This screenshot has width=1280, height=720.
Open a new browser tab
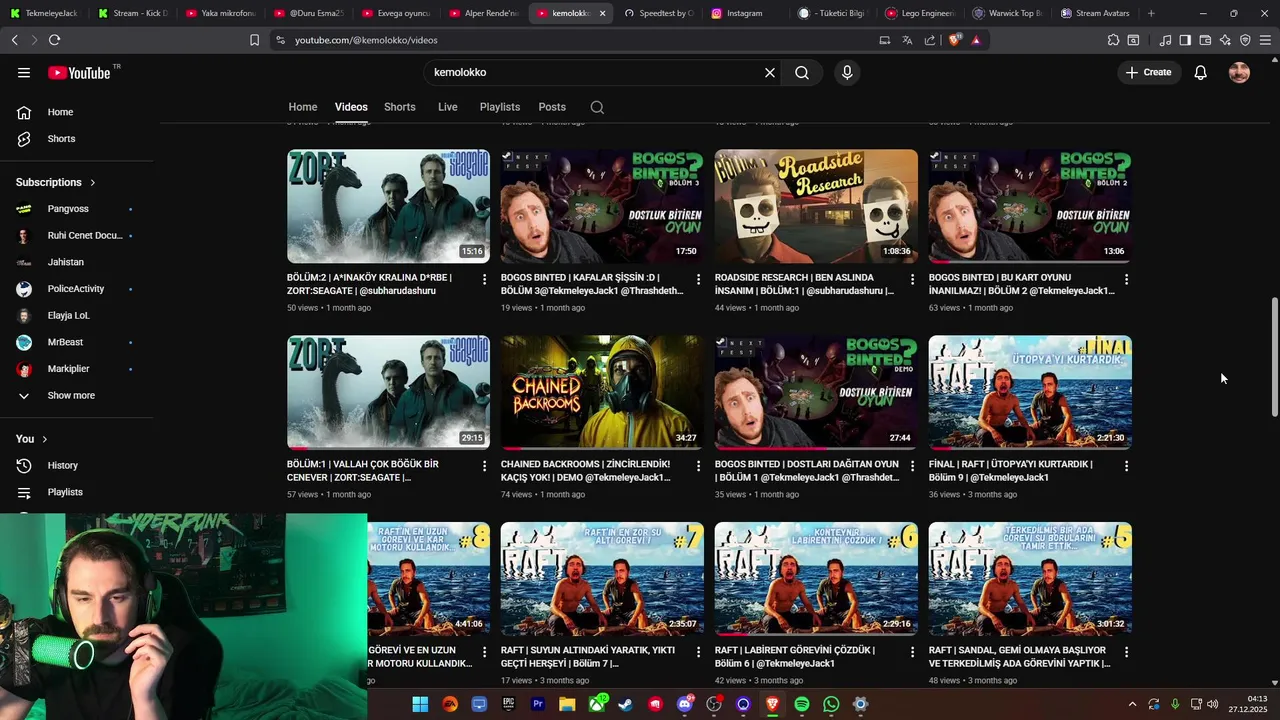pos(1151,13)
